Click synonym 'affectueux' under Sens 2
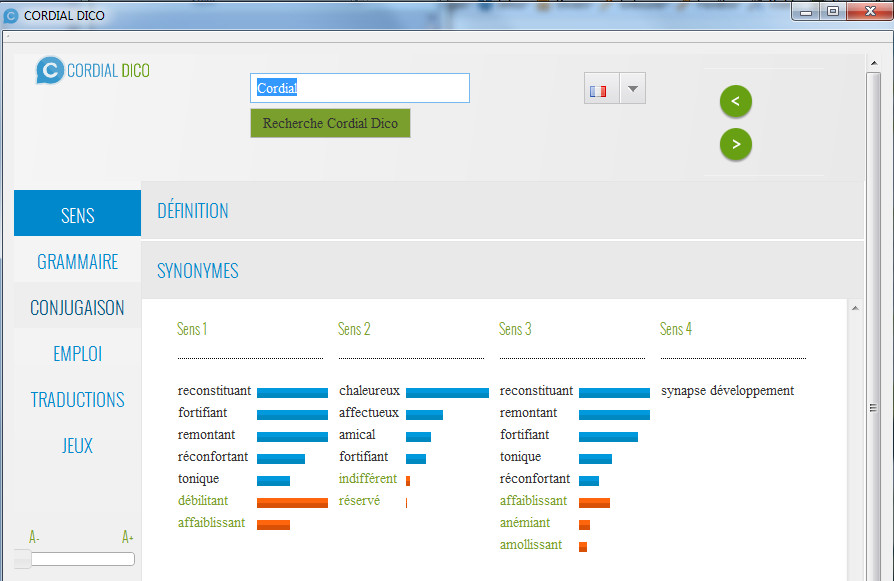Screen dimensions: 894x581 click(x=369, y=413)
